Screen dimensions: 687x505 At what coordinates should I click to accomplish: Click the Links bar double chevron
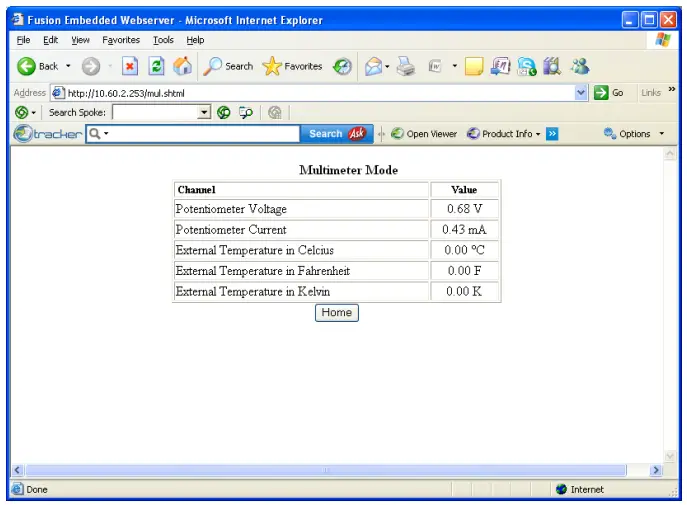coord(672,89)
